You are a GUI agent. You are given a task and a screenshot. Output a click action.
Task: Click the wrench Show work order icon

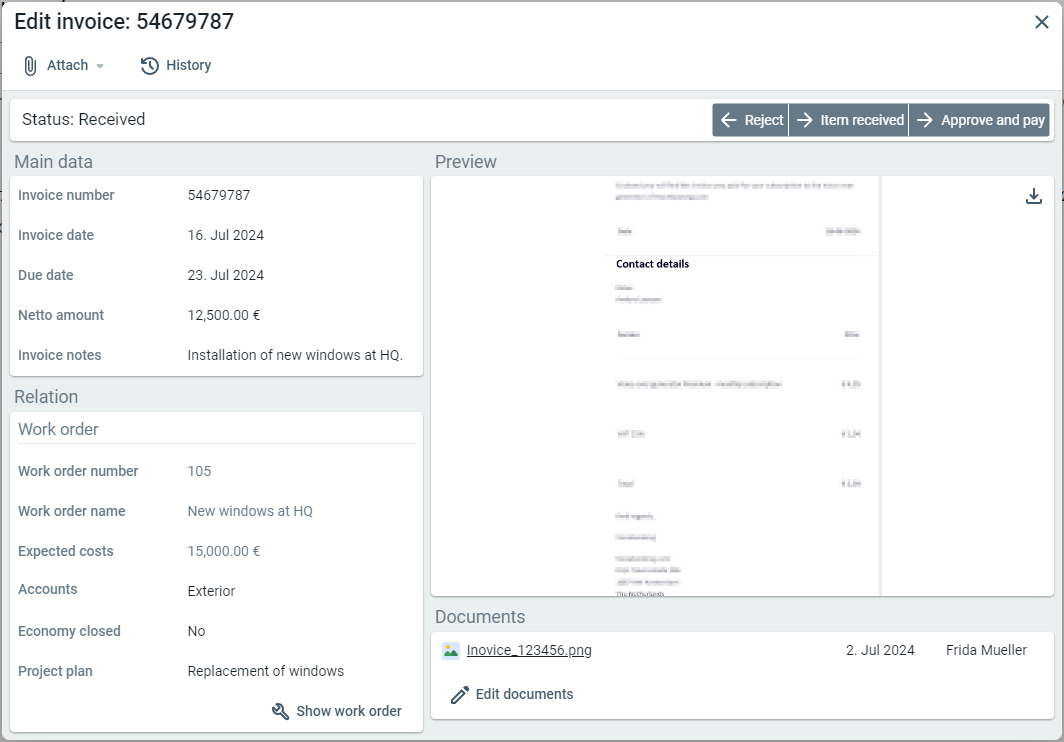click(x=281, y=711)
